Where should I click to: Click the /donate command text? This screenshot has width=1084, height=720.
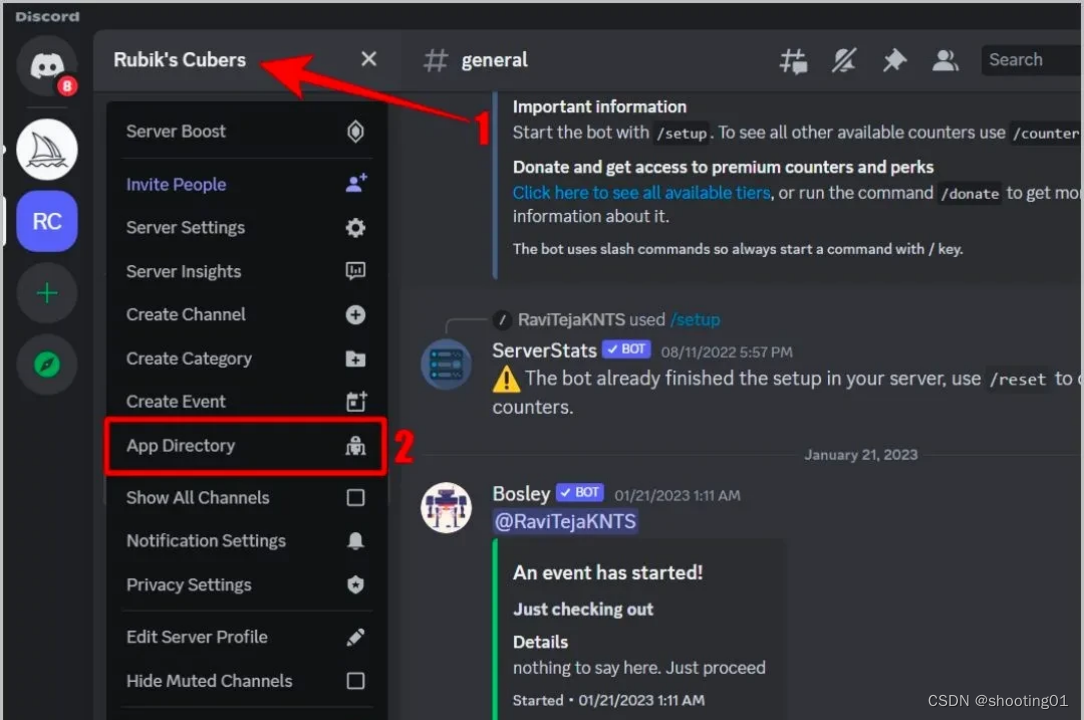click(x=970, y=194)
